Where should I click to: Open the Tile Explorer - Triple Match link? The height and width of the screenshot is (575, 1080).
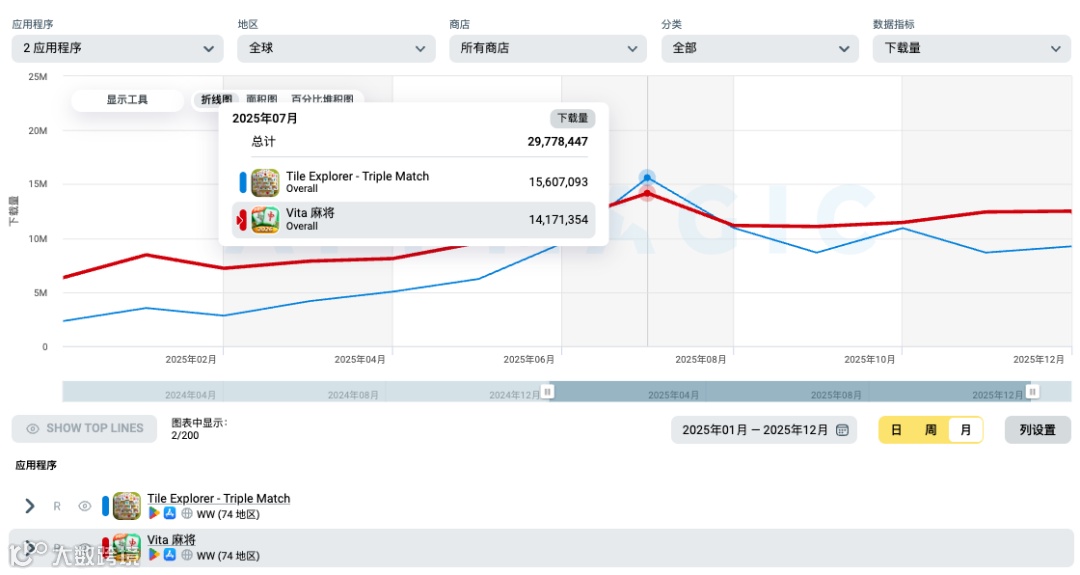(x=218, y=499)
